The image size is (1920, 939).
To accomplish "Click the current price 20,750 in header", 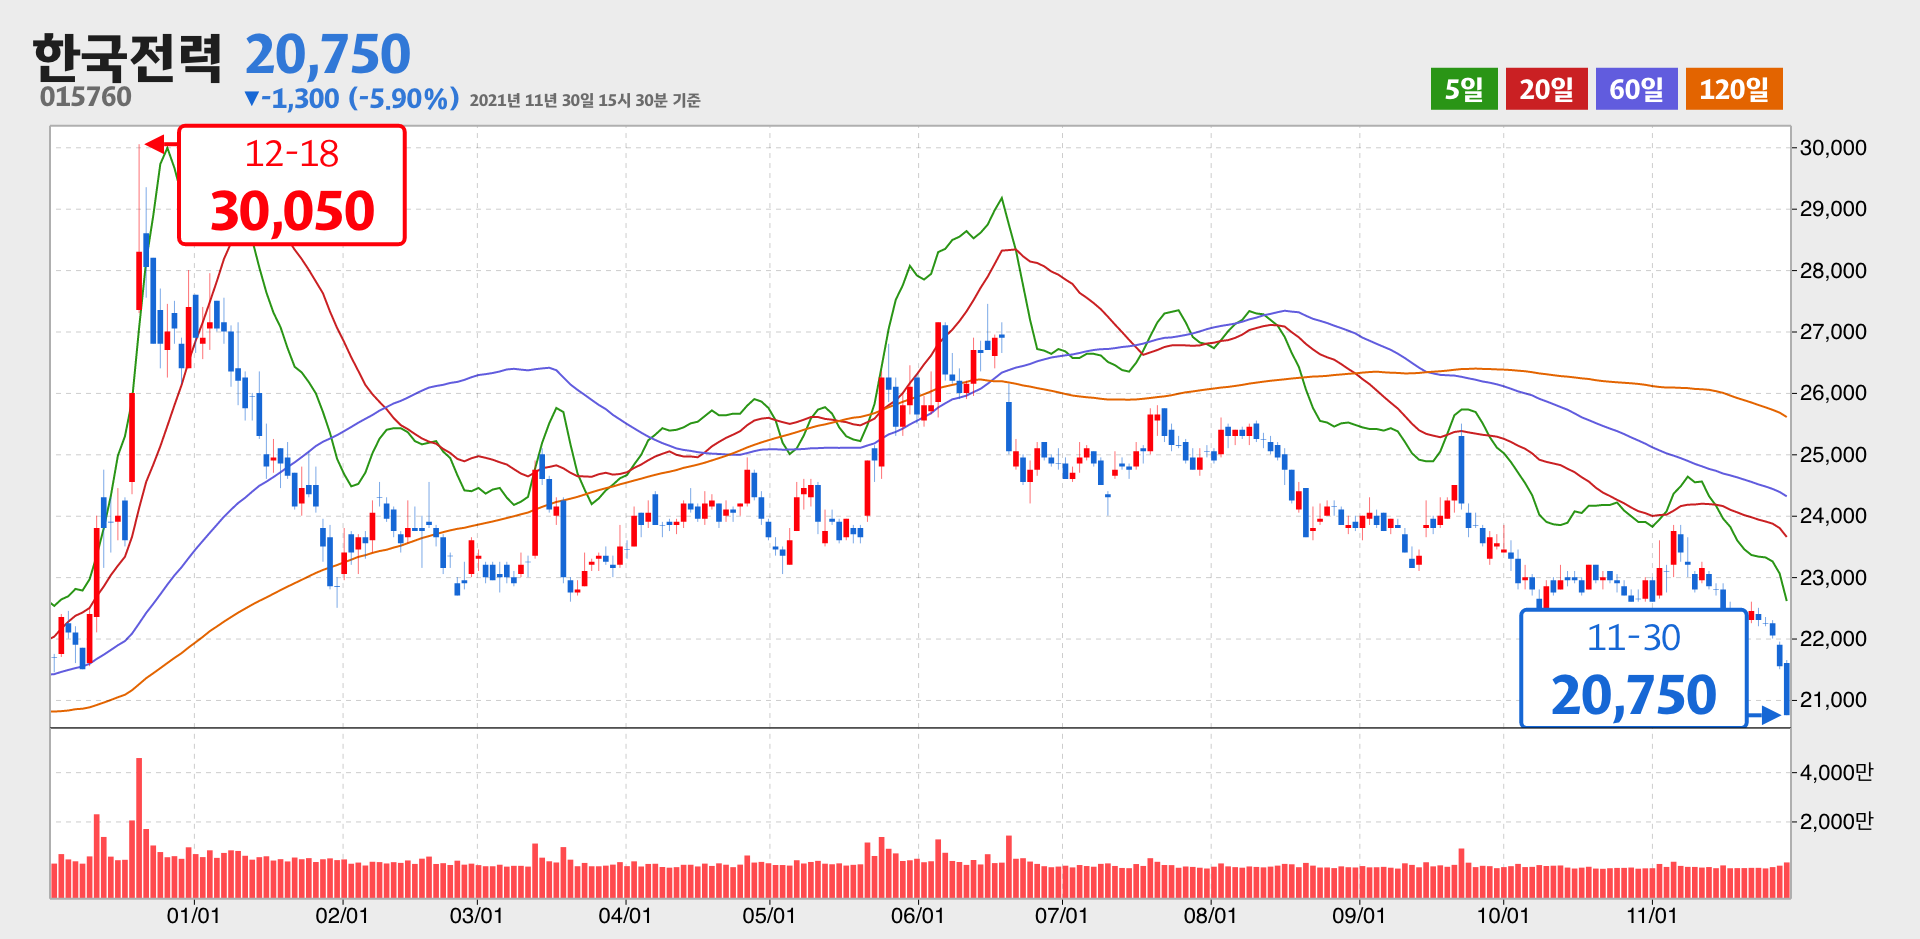I will pyautogui.click(x=328, y=55).
